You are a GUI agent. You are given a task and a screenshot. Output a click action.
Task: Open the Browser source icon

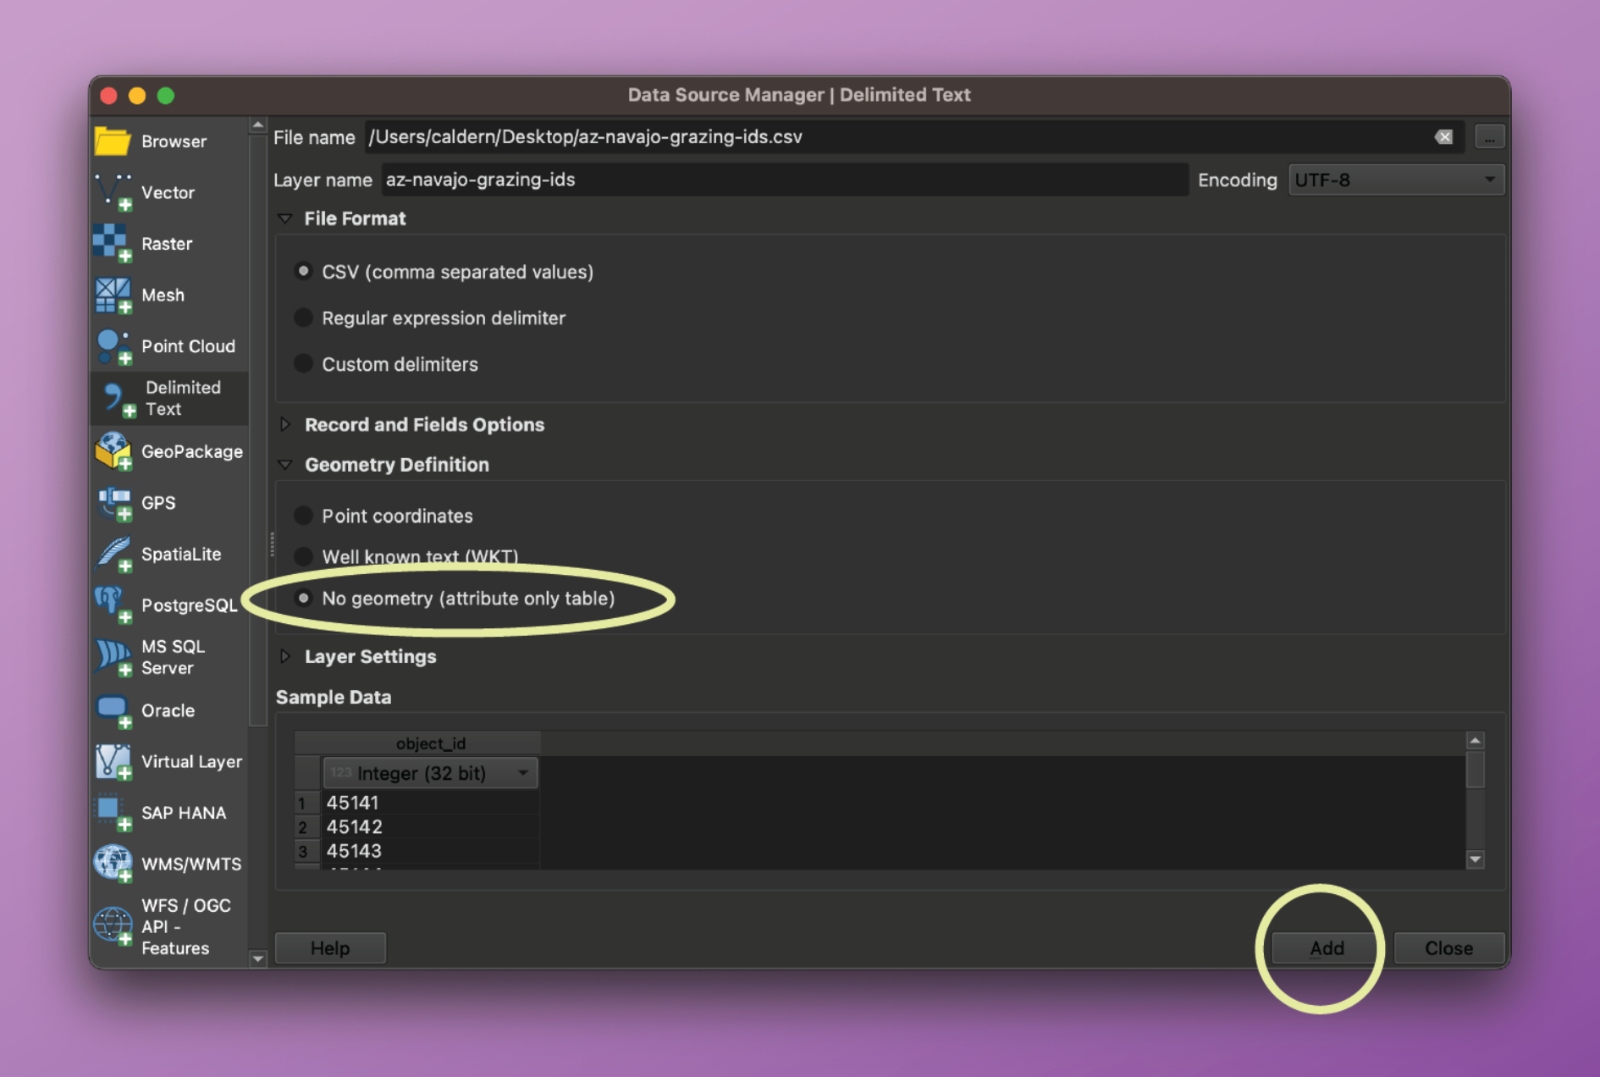112,141
